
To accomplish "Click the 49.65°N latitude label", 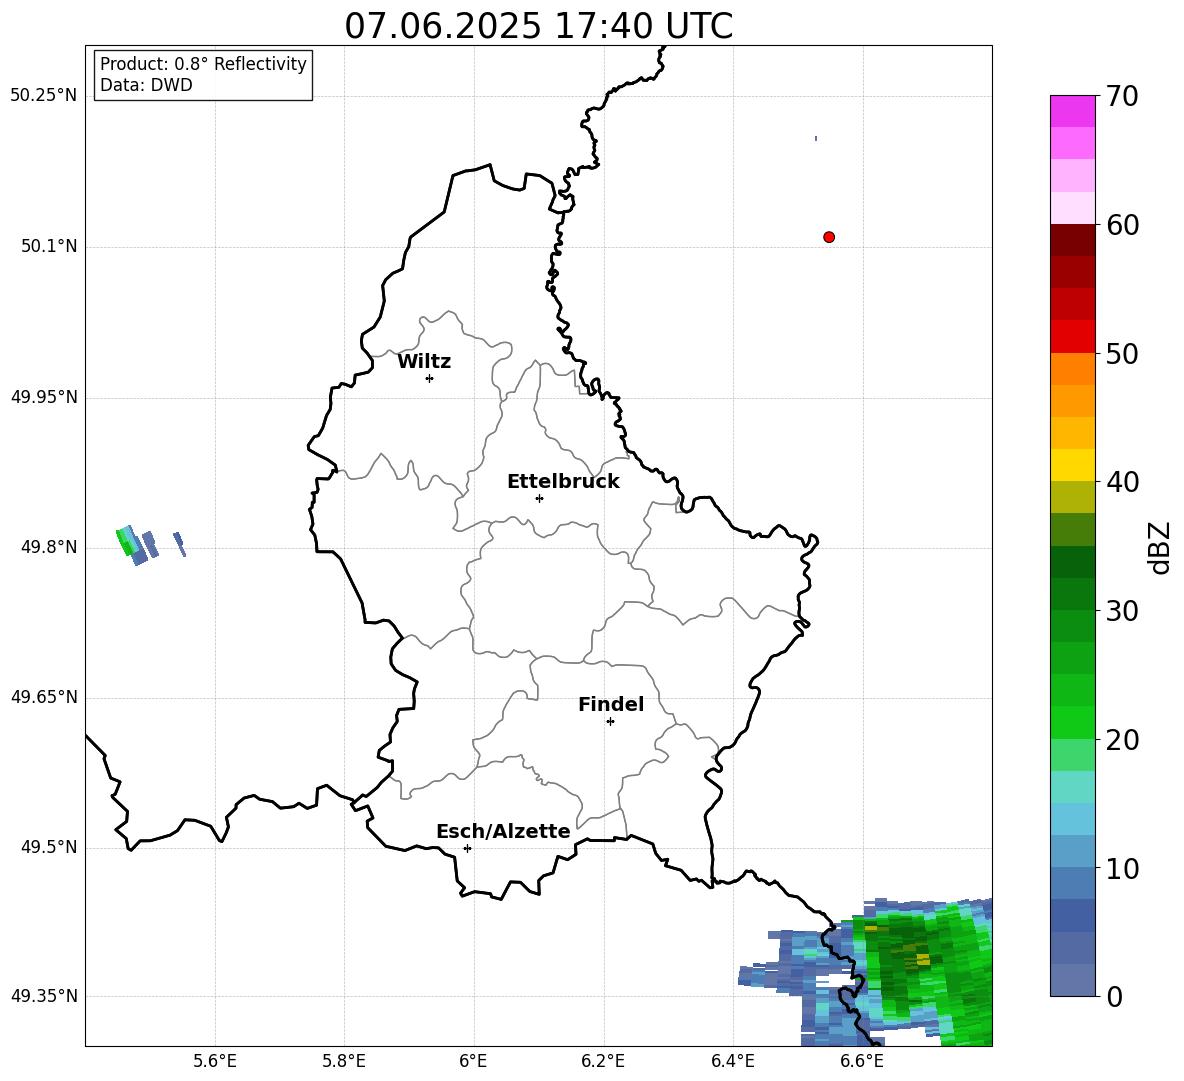I will pyautogui.click(x=44, y=696).
